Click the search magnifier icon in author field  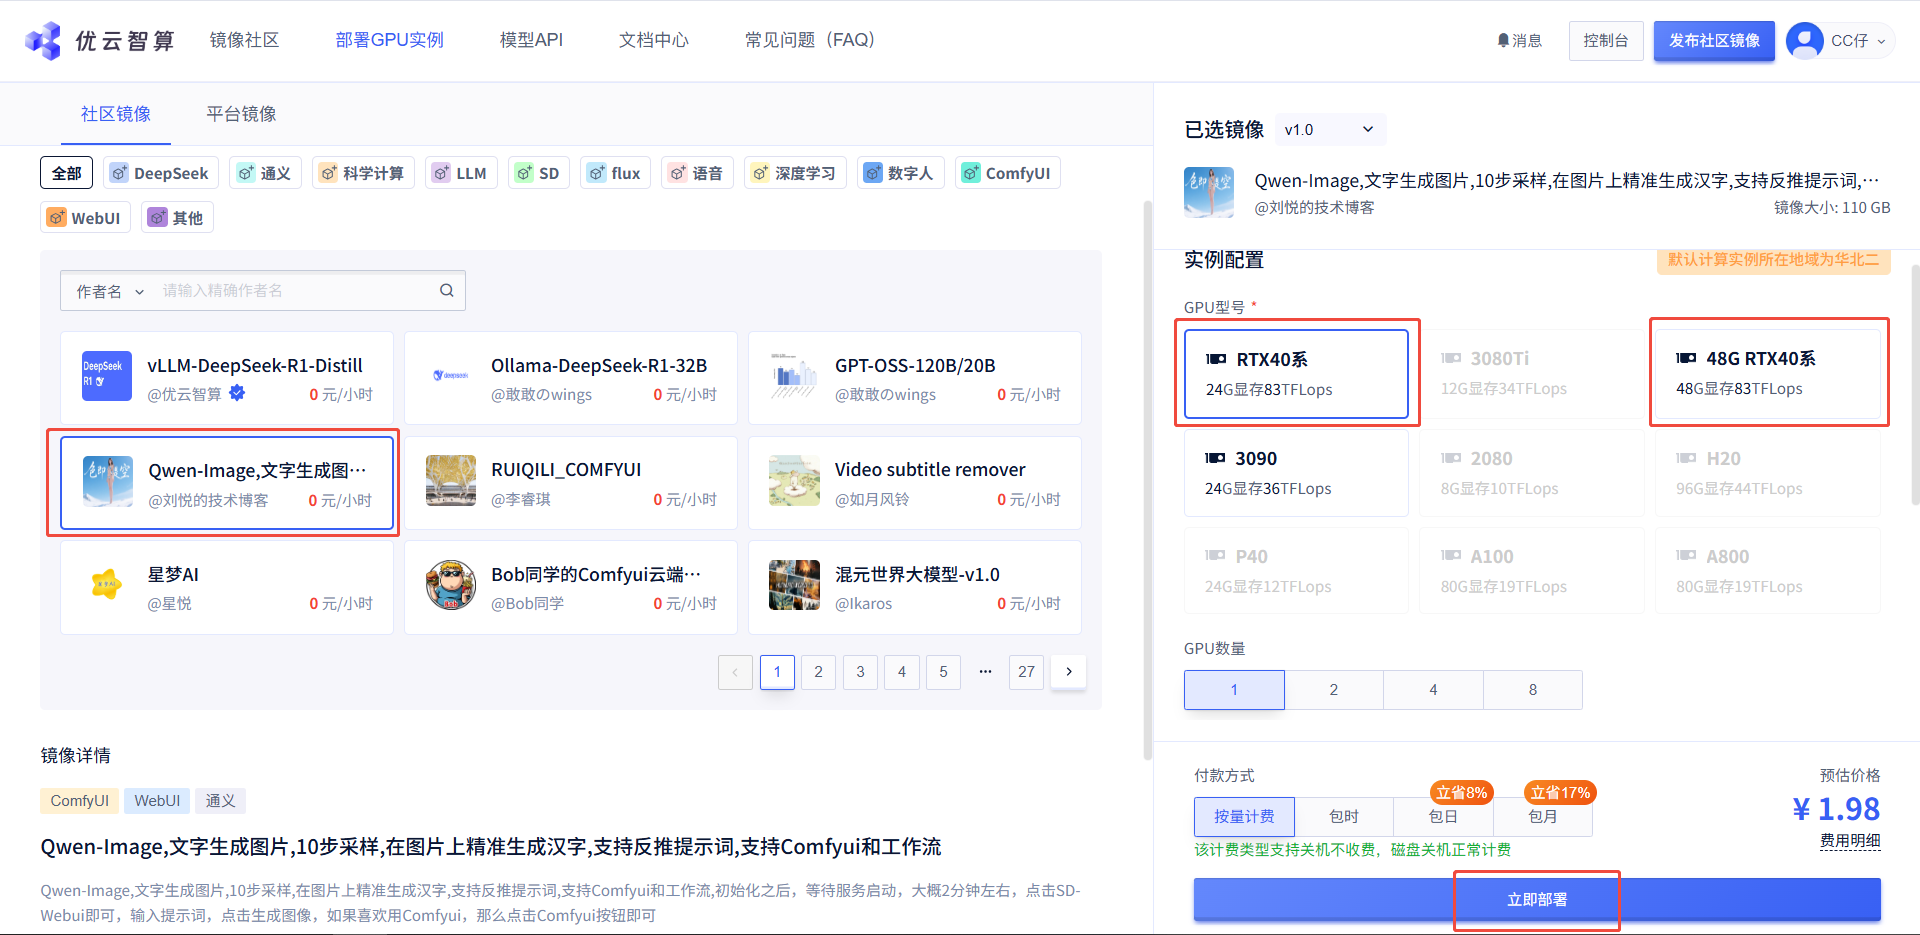click(447, 291)
